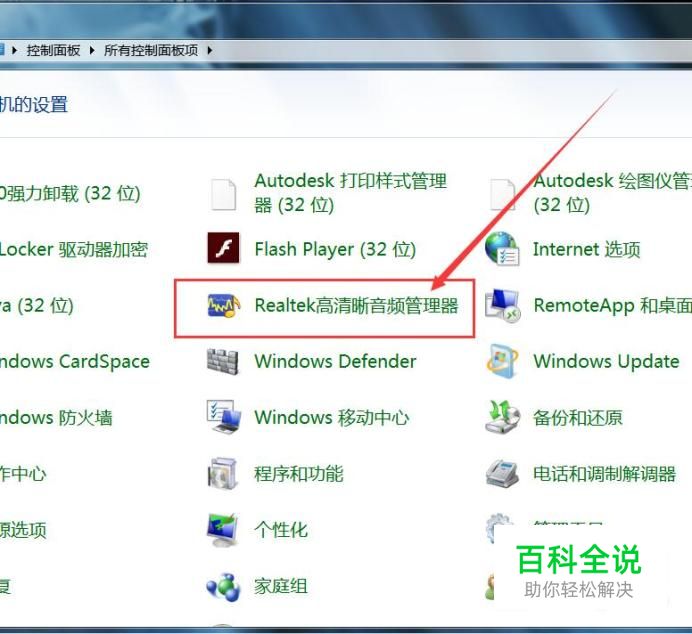The width and height of the screenshot is (692, 634).
Task: Open Windows CardSpace link
Action: (x=75, y=362)
